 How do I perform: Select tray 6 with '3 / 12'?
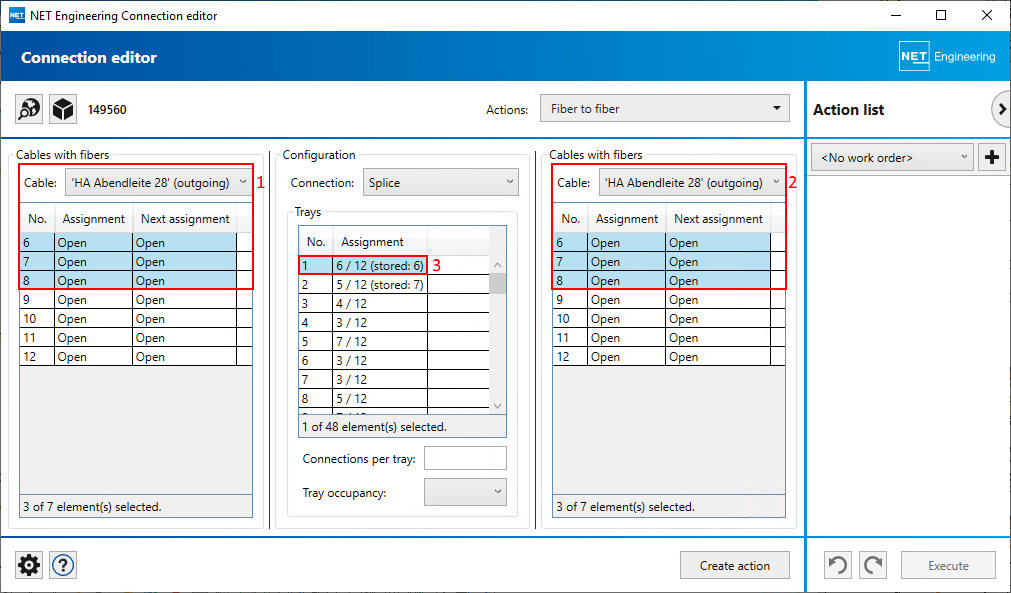pyautogui.click(x=394, y=360)
